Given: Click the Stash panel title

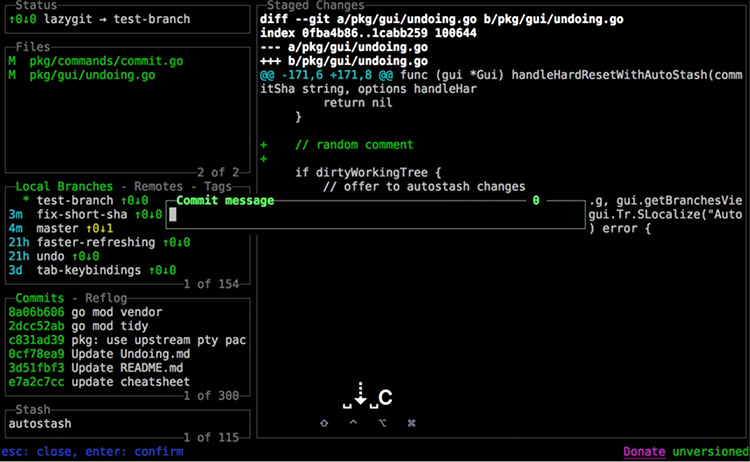Looking at the screenshot, I should click(33, 410).
